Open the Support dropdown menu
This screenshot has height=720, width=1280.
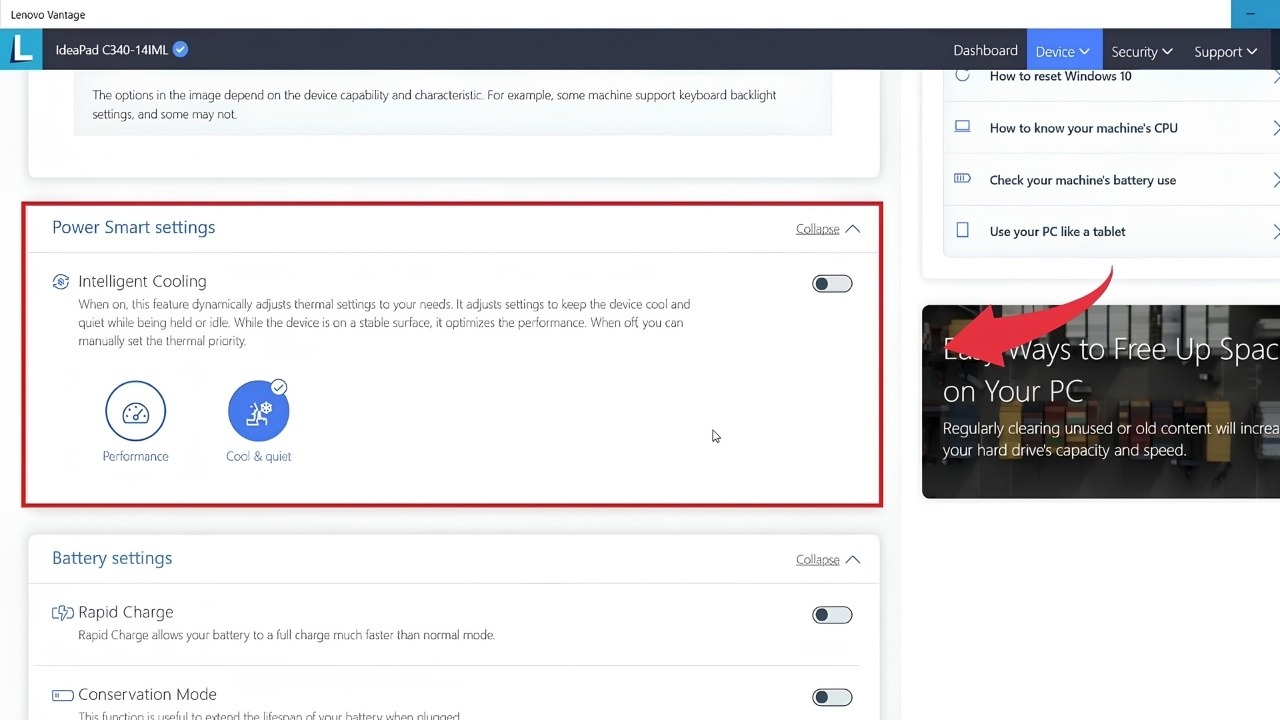coord(1225,51)
